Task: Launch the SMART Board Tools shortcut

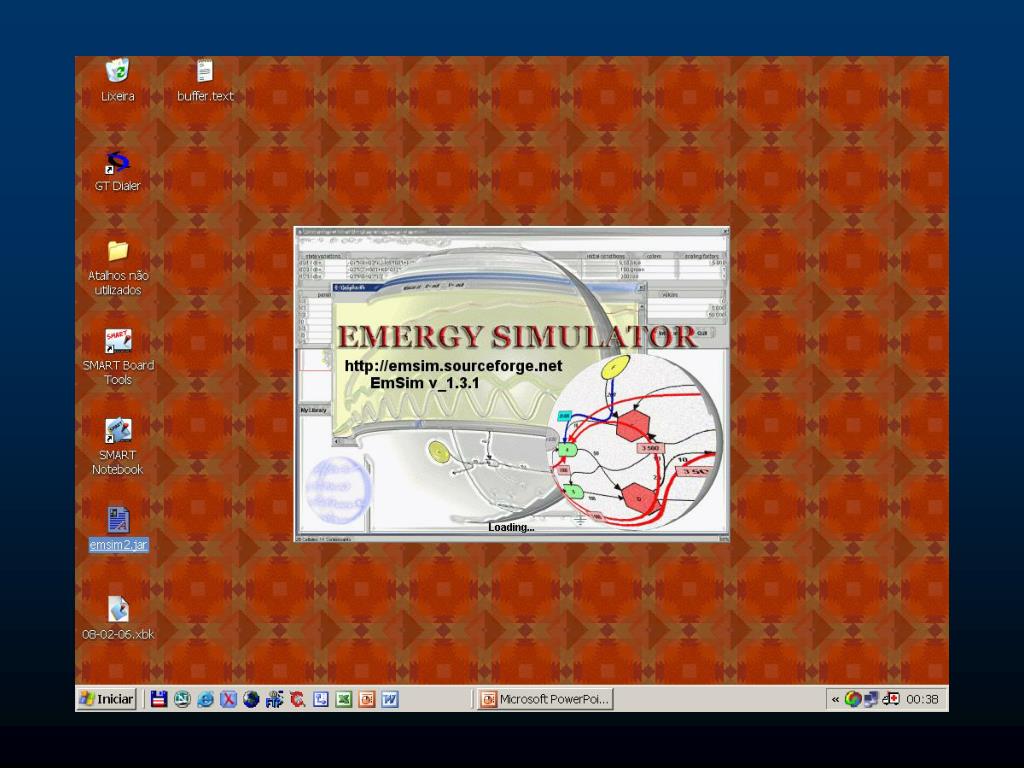Action: [x=118, y=341]
